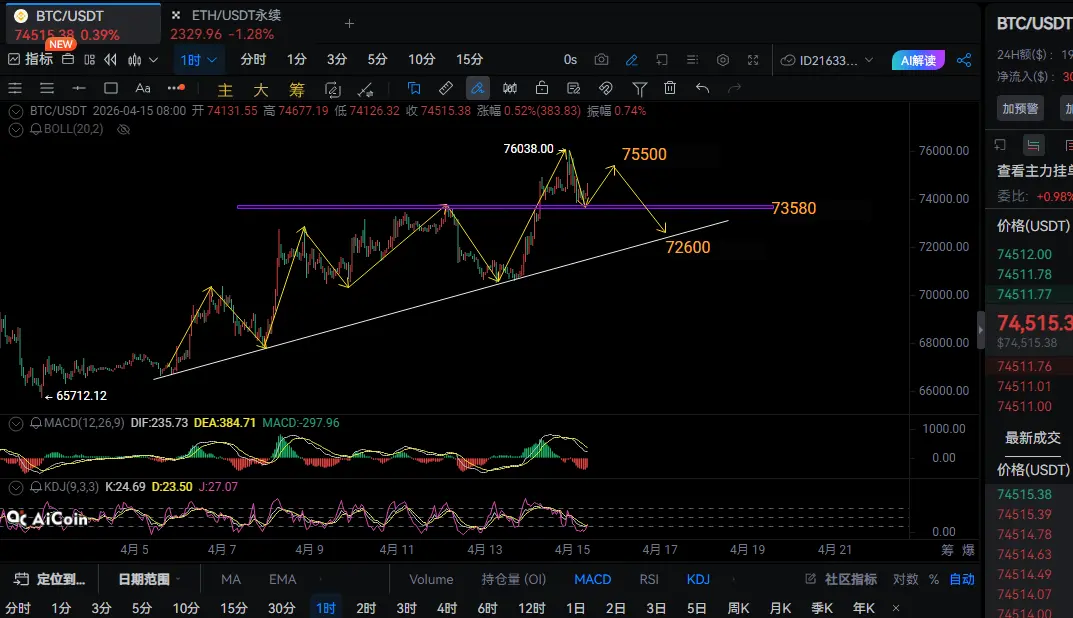Collapse the MACD(12,26,9) panel
Image resolution: width=1073 pixels, height=618 pixels.
(16, 423)
